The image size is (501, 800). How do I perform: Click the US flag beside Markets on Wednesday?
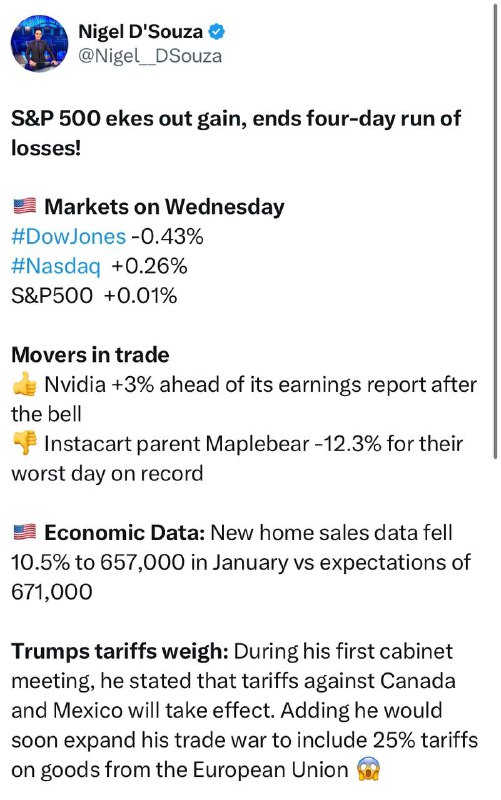24,206
